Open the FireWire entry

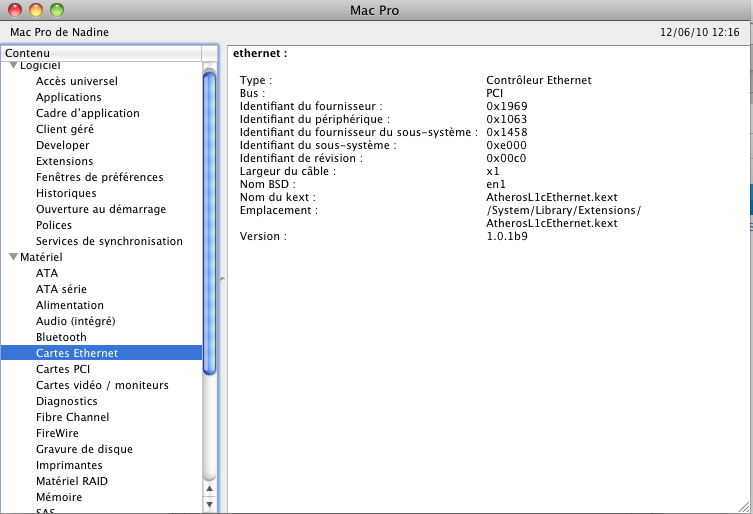point(57,433)
